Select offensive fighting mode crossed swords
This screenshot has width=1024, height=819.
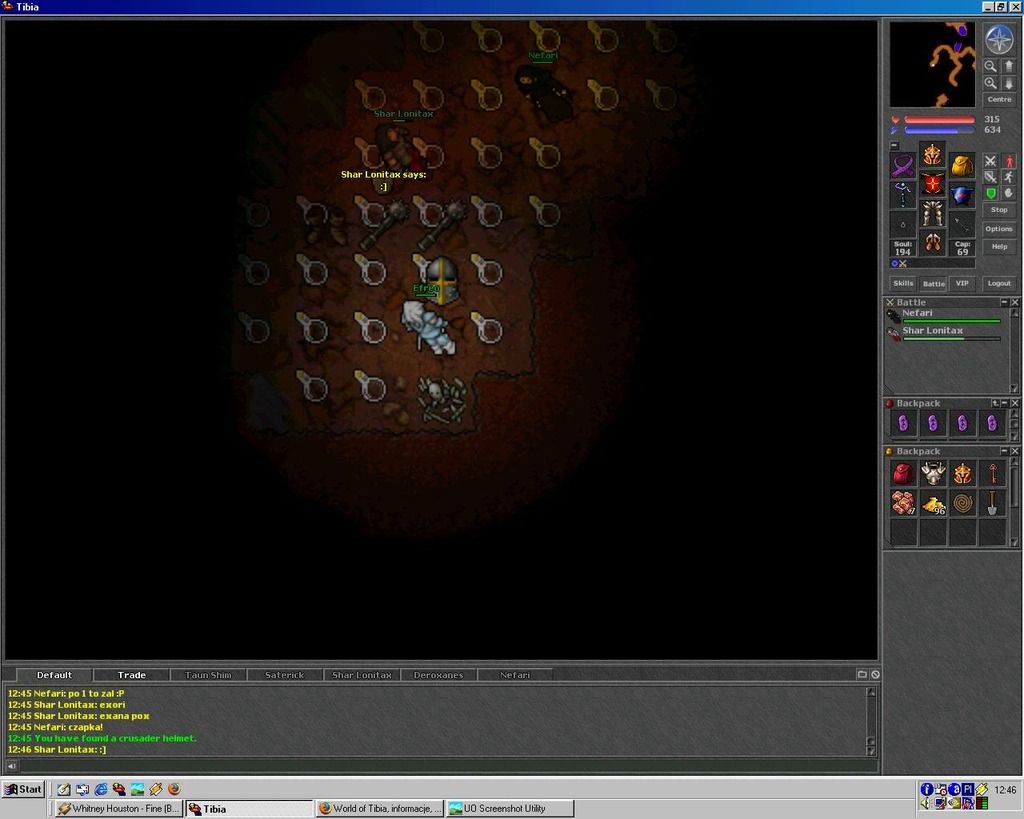pyautogui.click(x=991, y=161)
